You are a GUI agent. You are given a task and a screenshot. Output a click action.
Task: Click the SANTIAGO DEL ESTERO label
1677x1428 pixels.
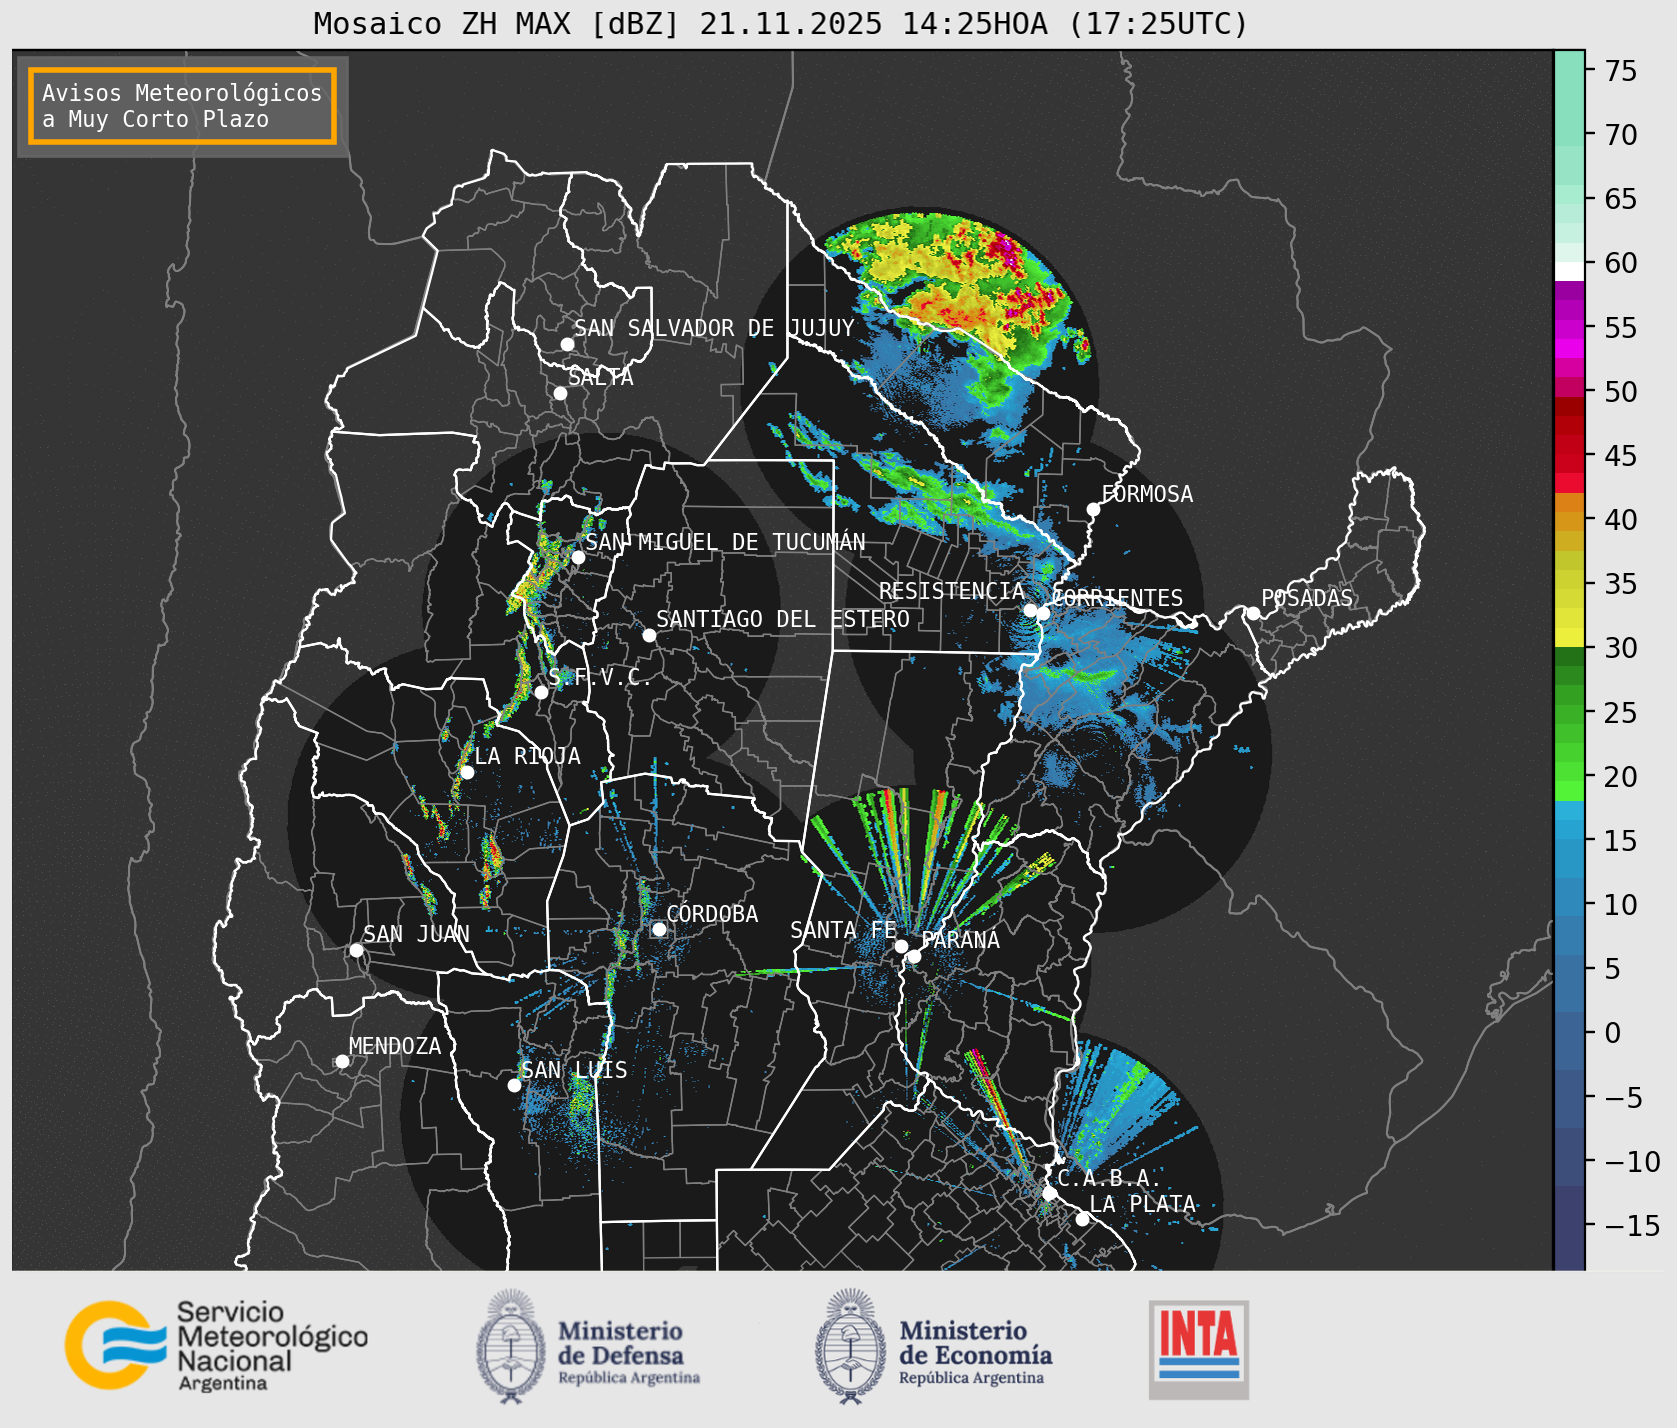pyautogui.click(x=783, y=619)
